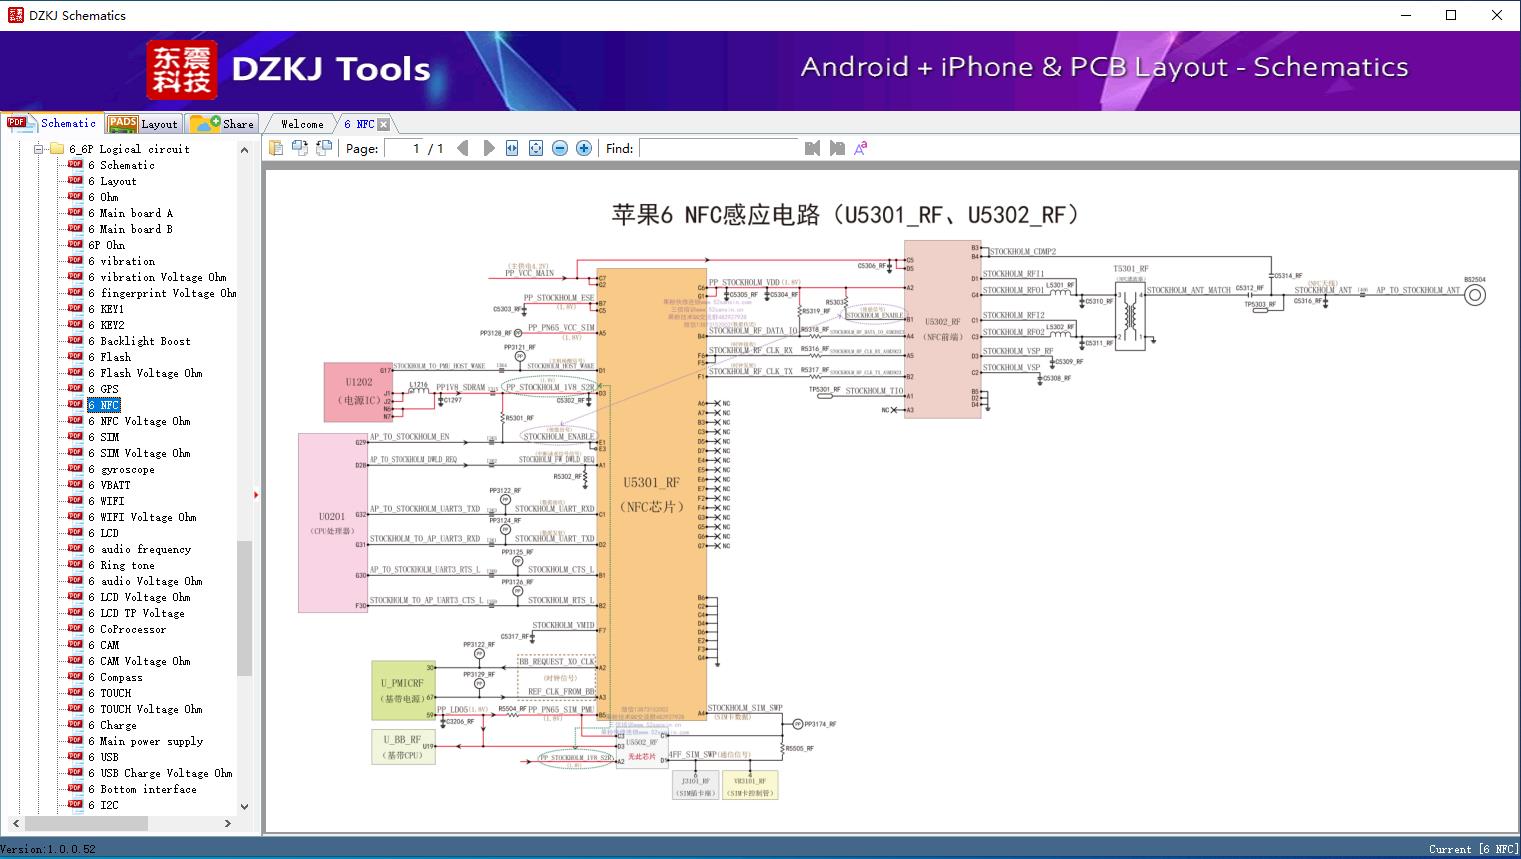Click the PDF icon beside 6 LCD

pyautogui.click(x=75, y=533)
